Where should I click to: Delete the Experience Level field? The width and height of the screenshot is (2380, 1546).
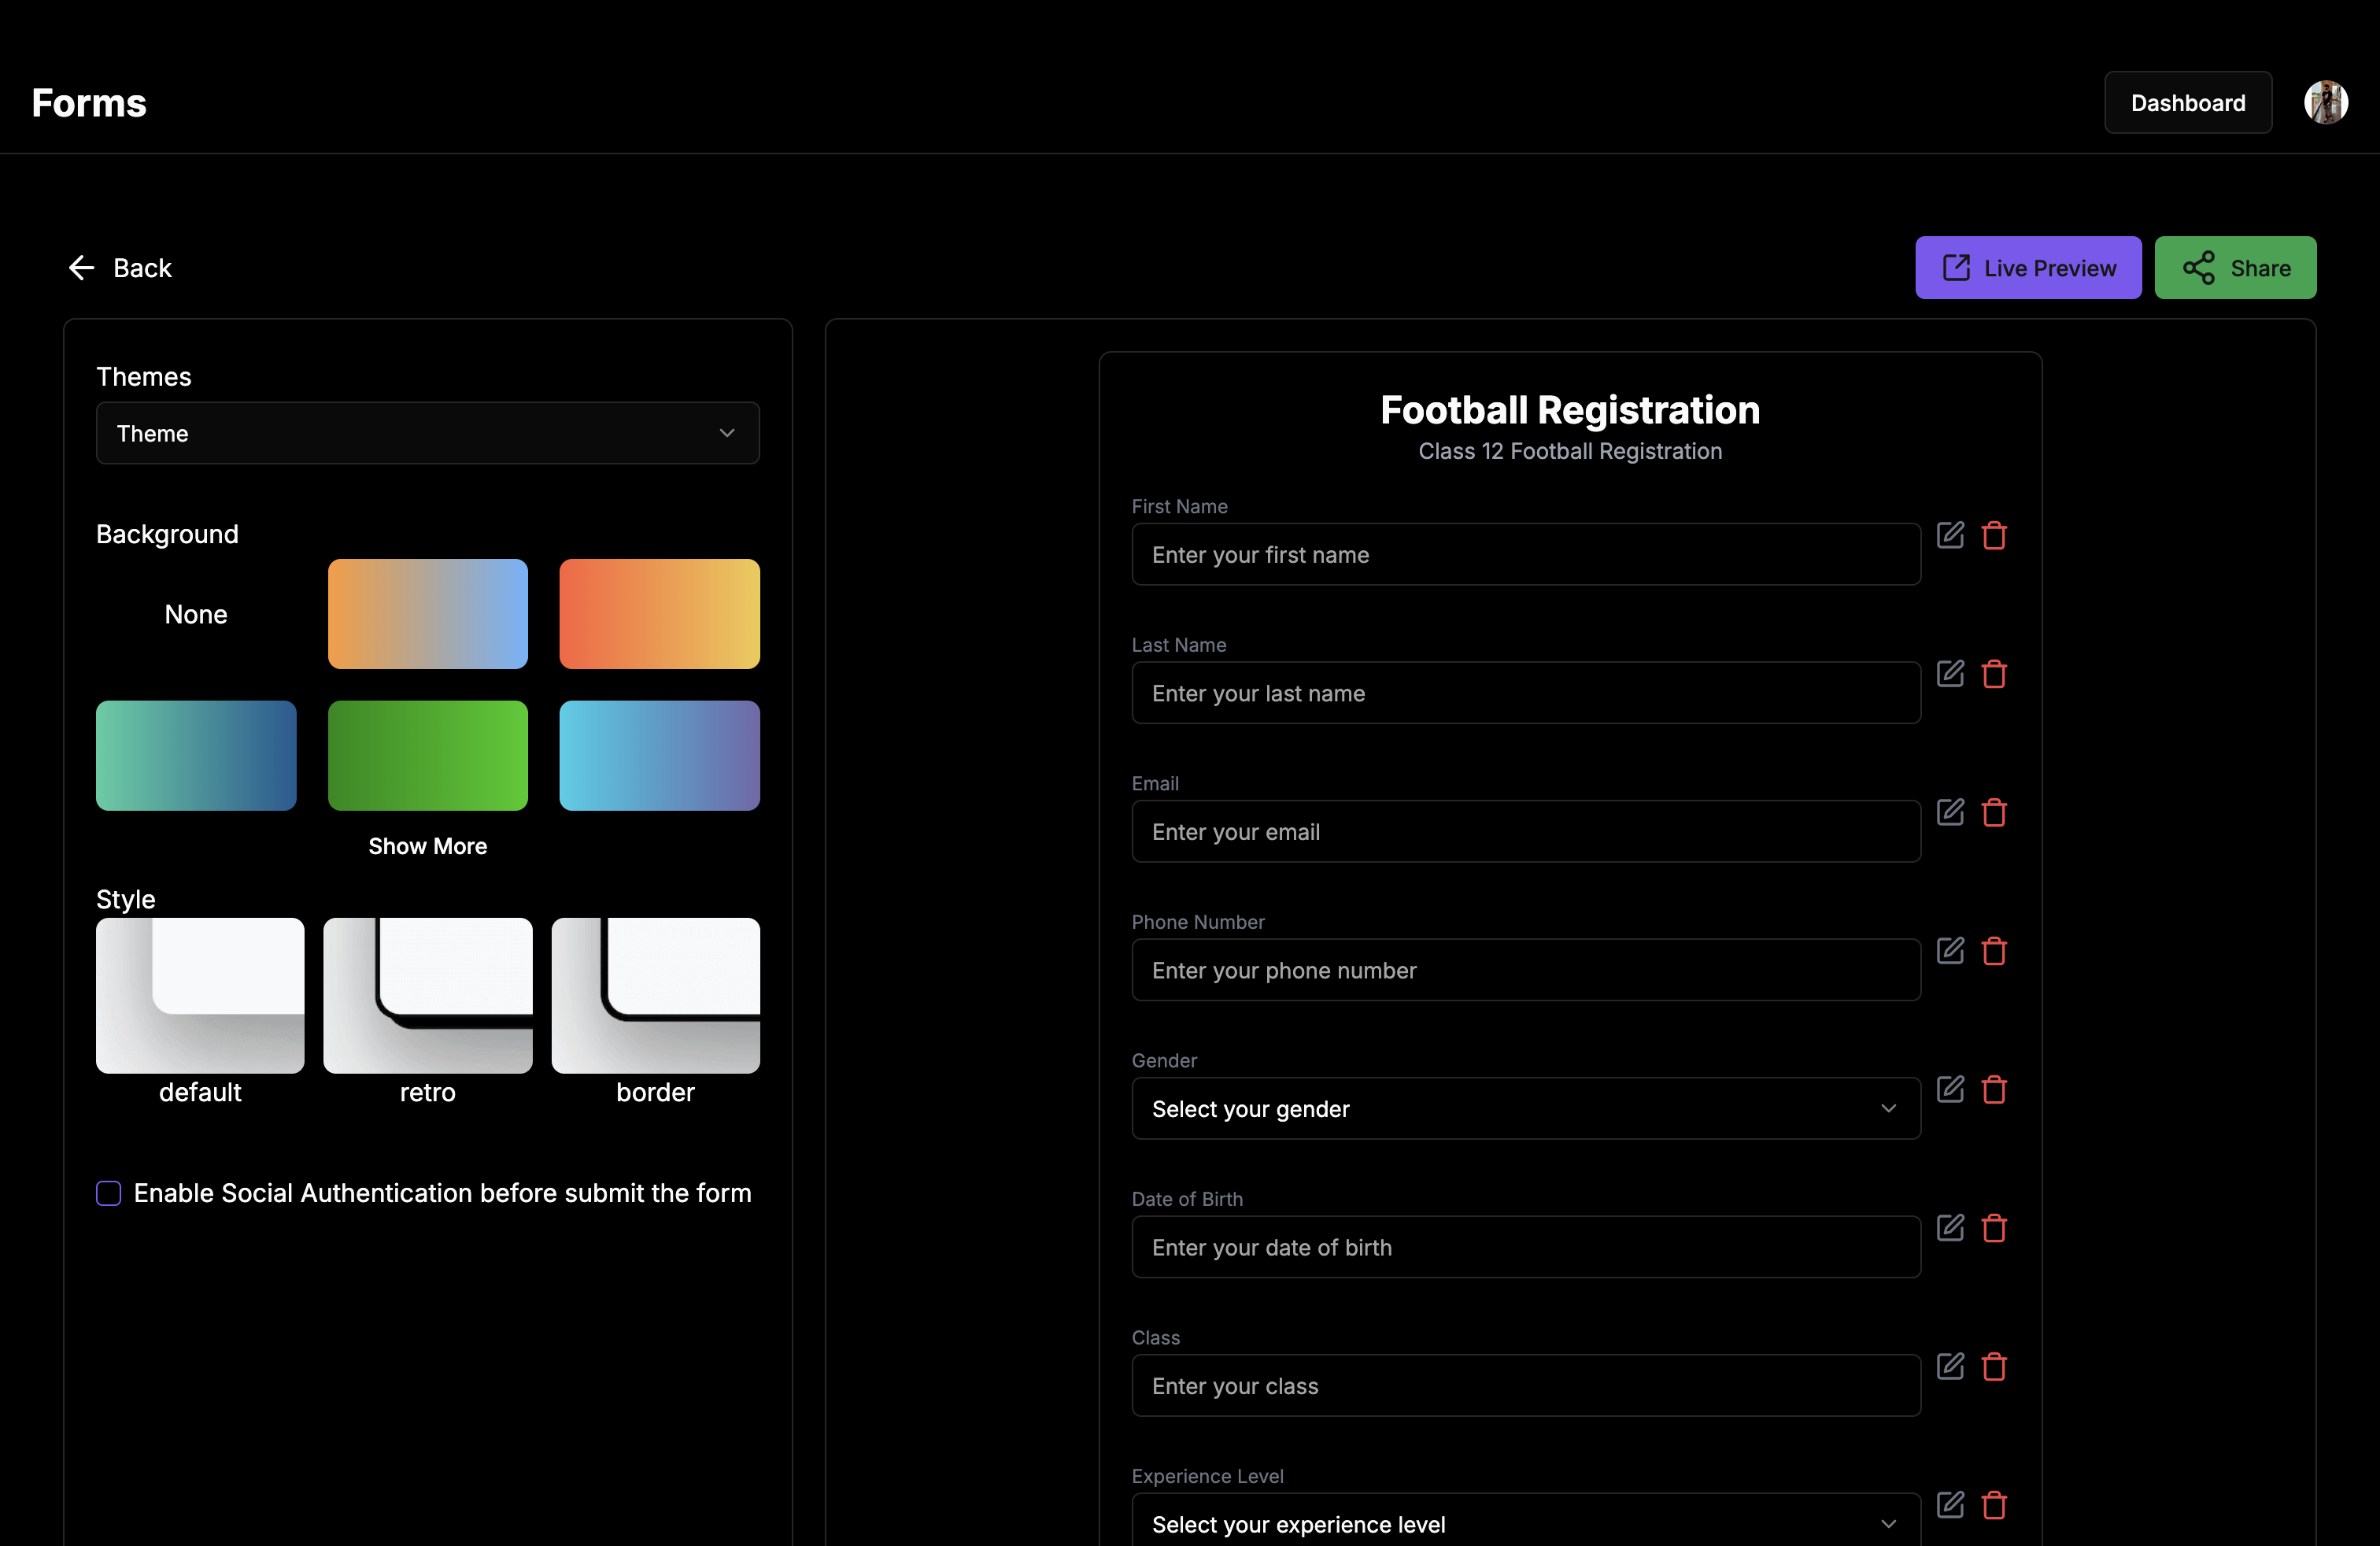click(x=1994, y=1505)
